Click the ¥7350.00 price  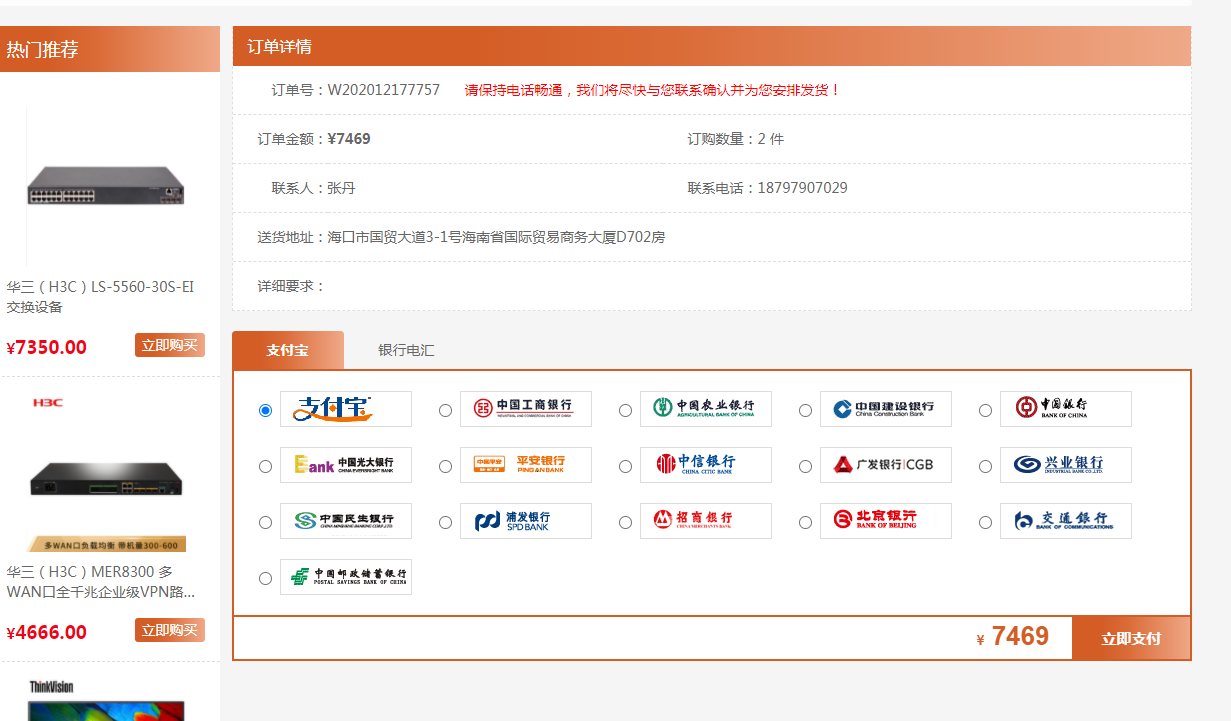[47, 347]
